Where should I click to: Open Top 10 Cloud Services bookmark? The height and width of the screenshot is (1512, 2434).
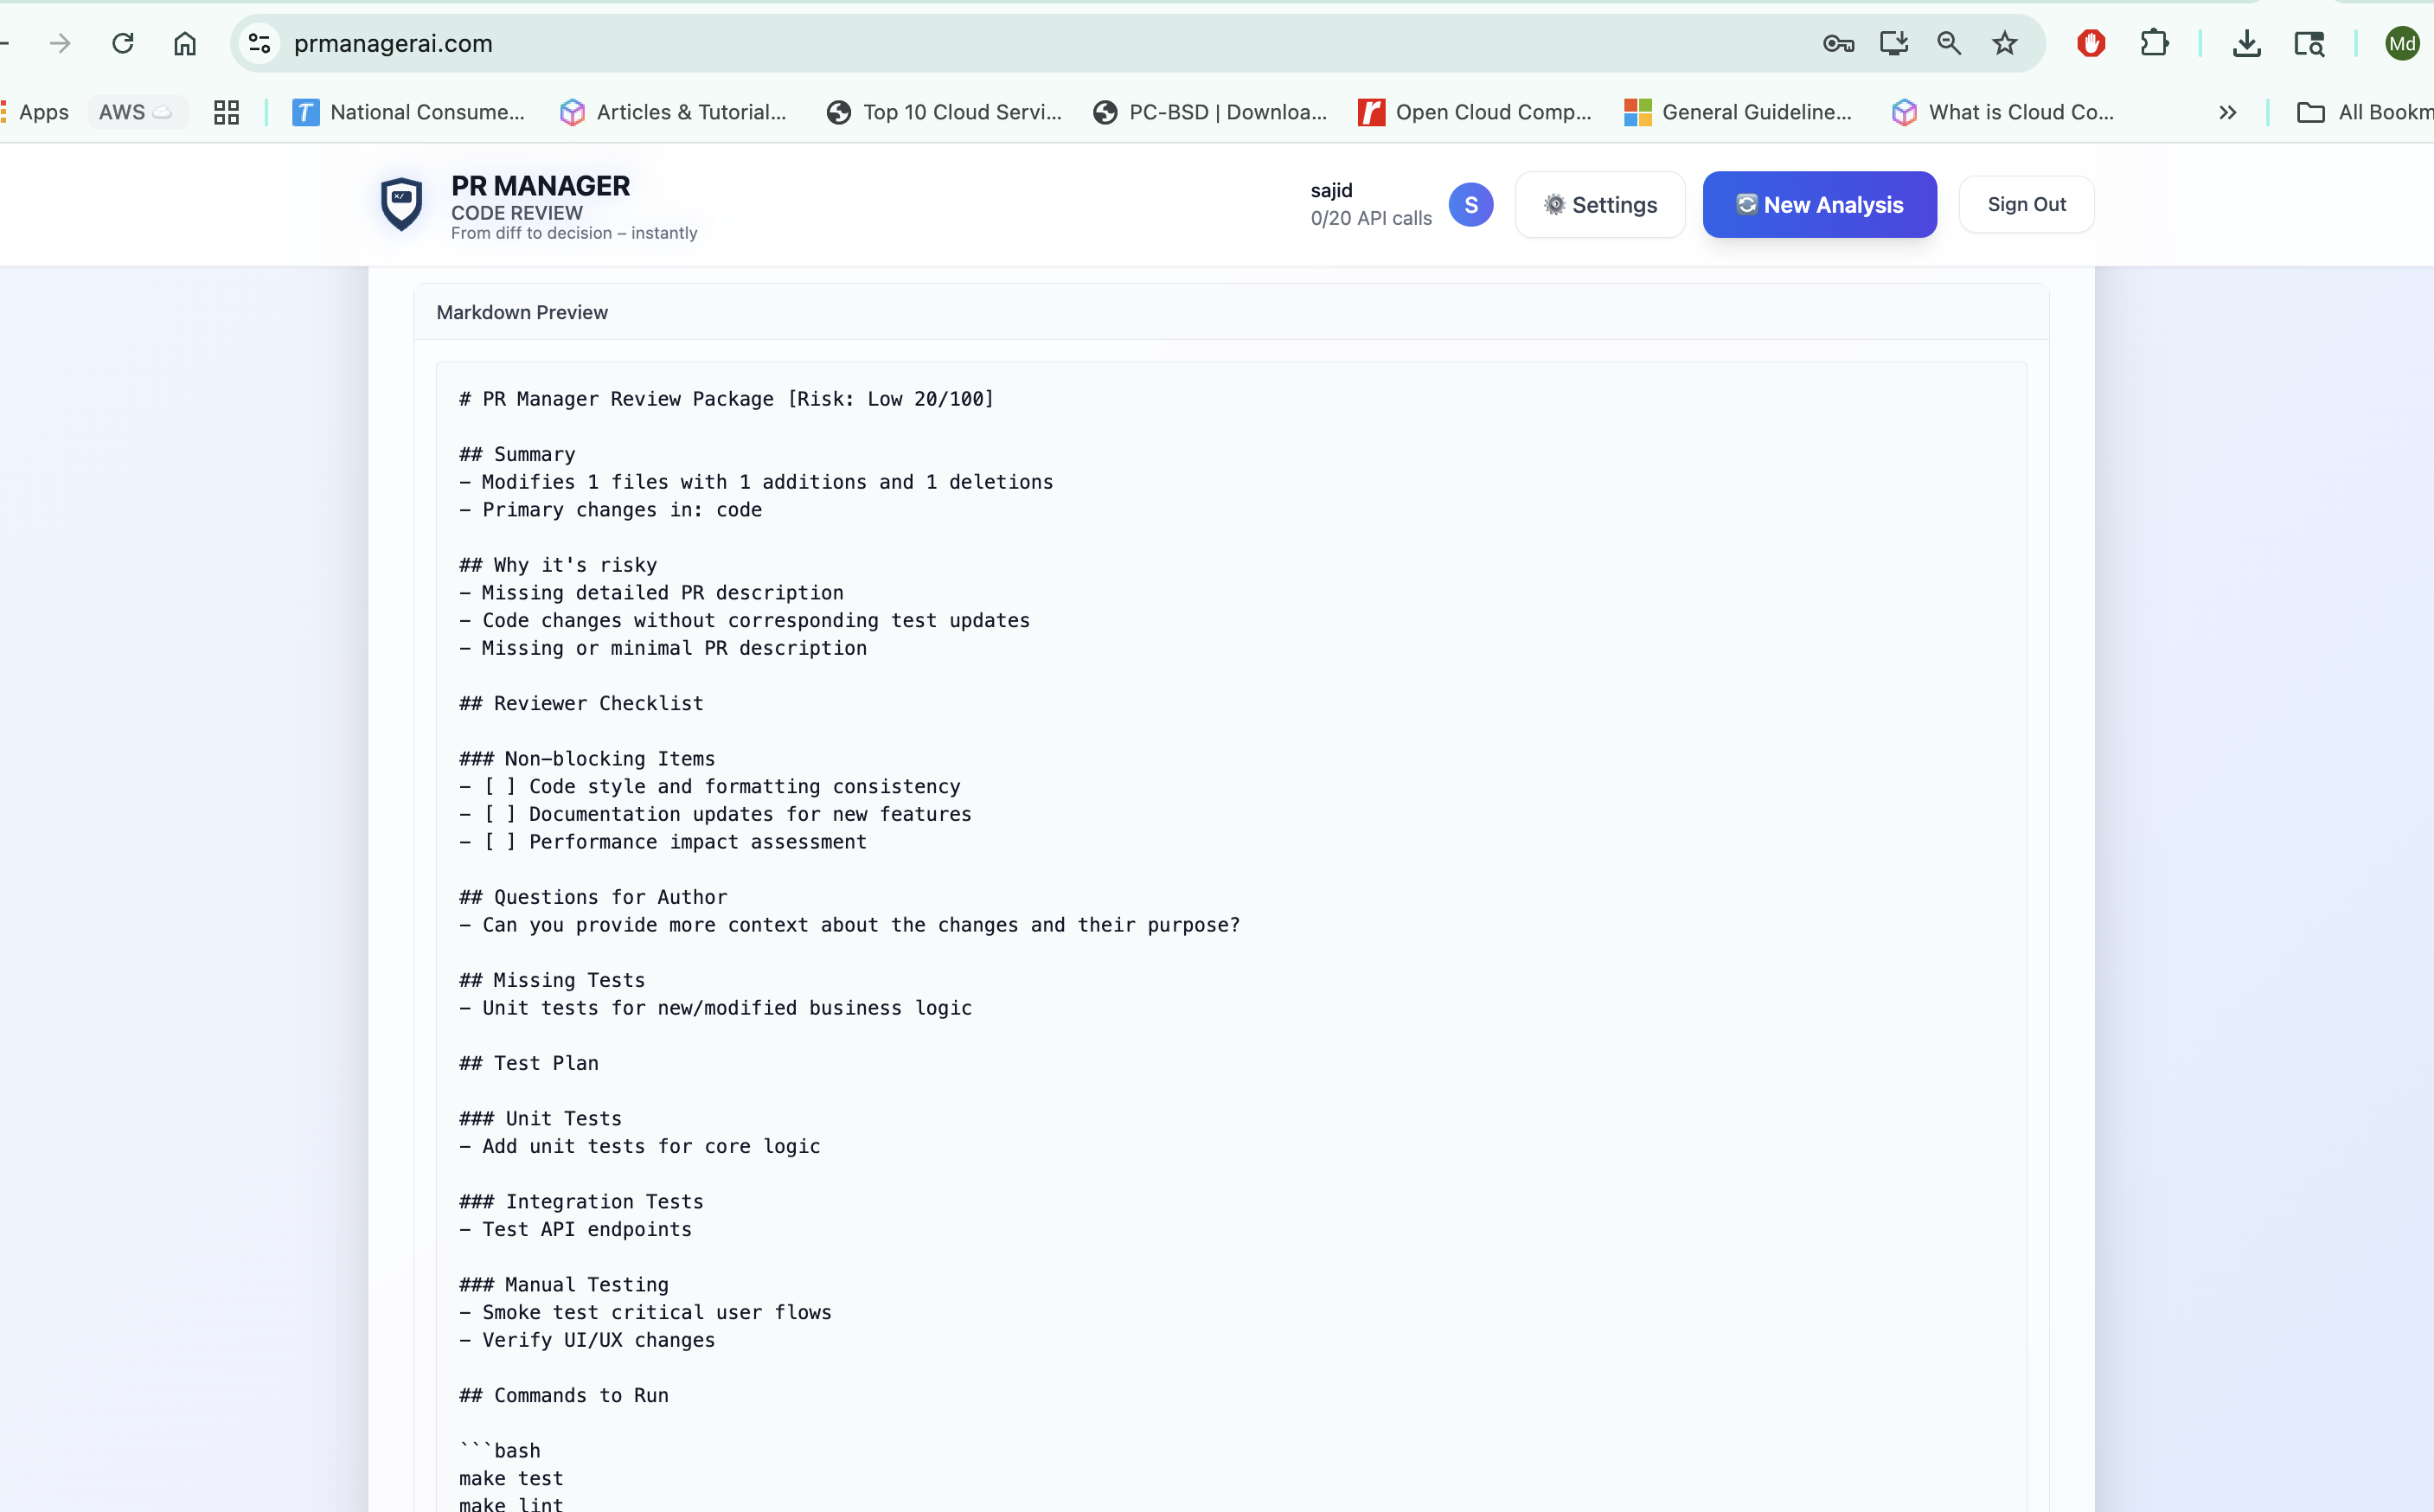tap(944, 112)
